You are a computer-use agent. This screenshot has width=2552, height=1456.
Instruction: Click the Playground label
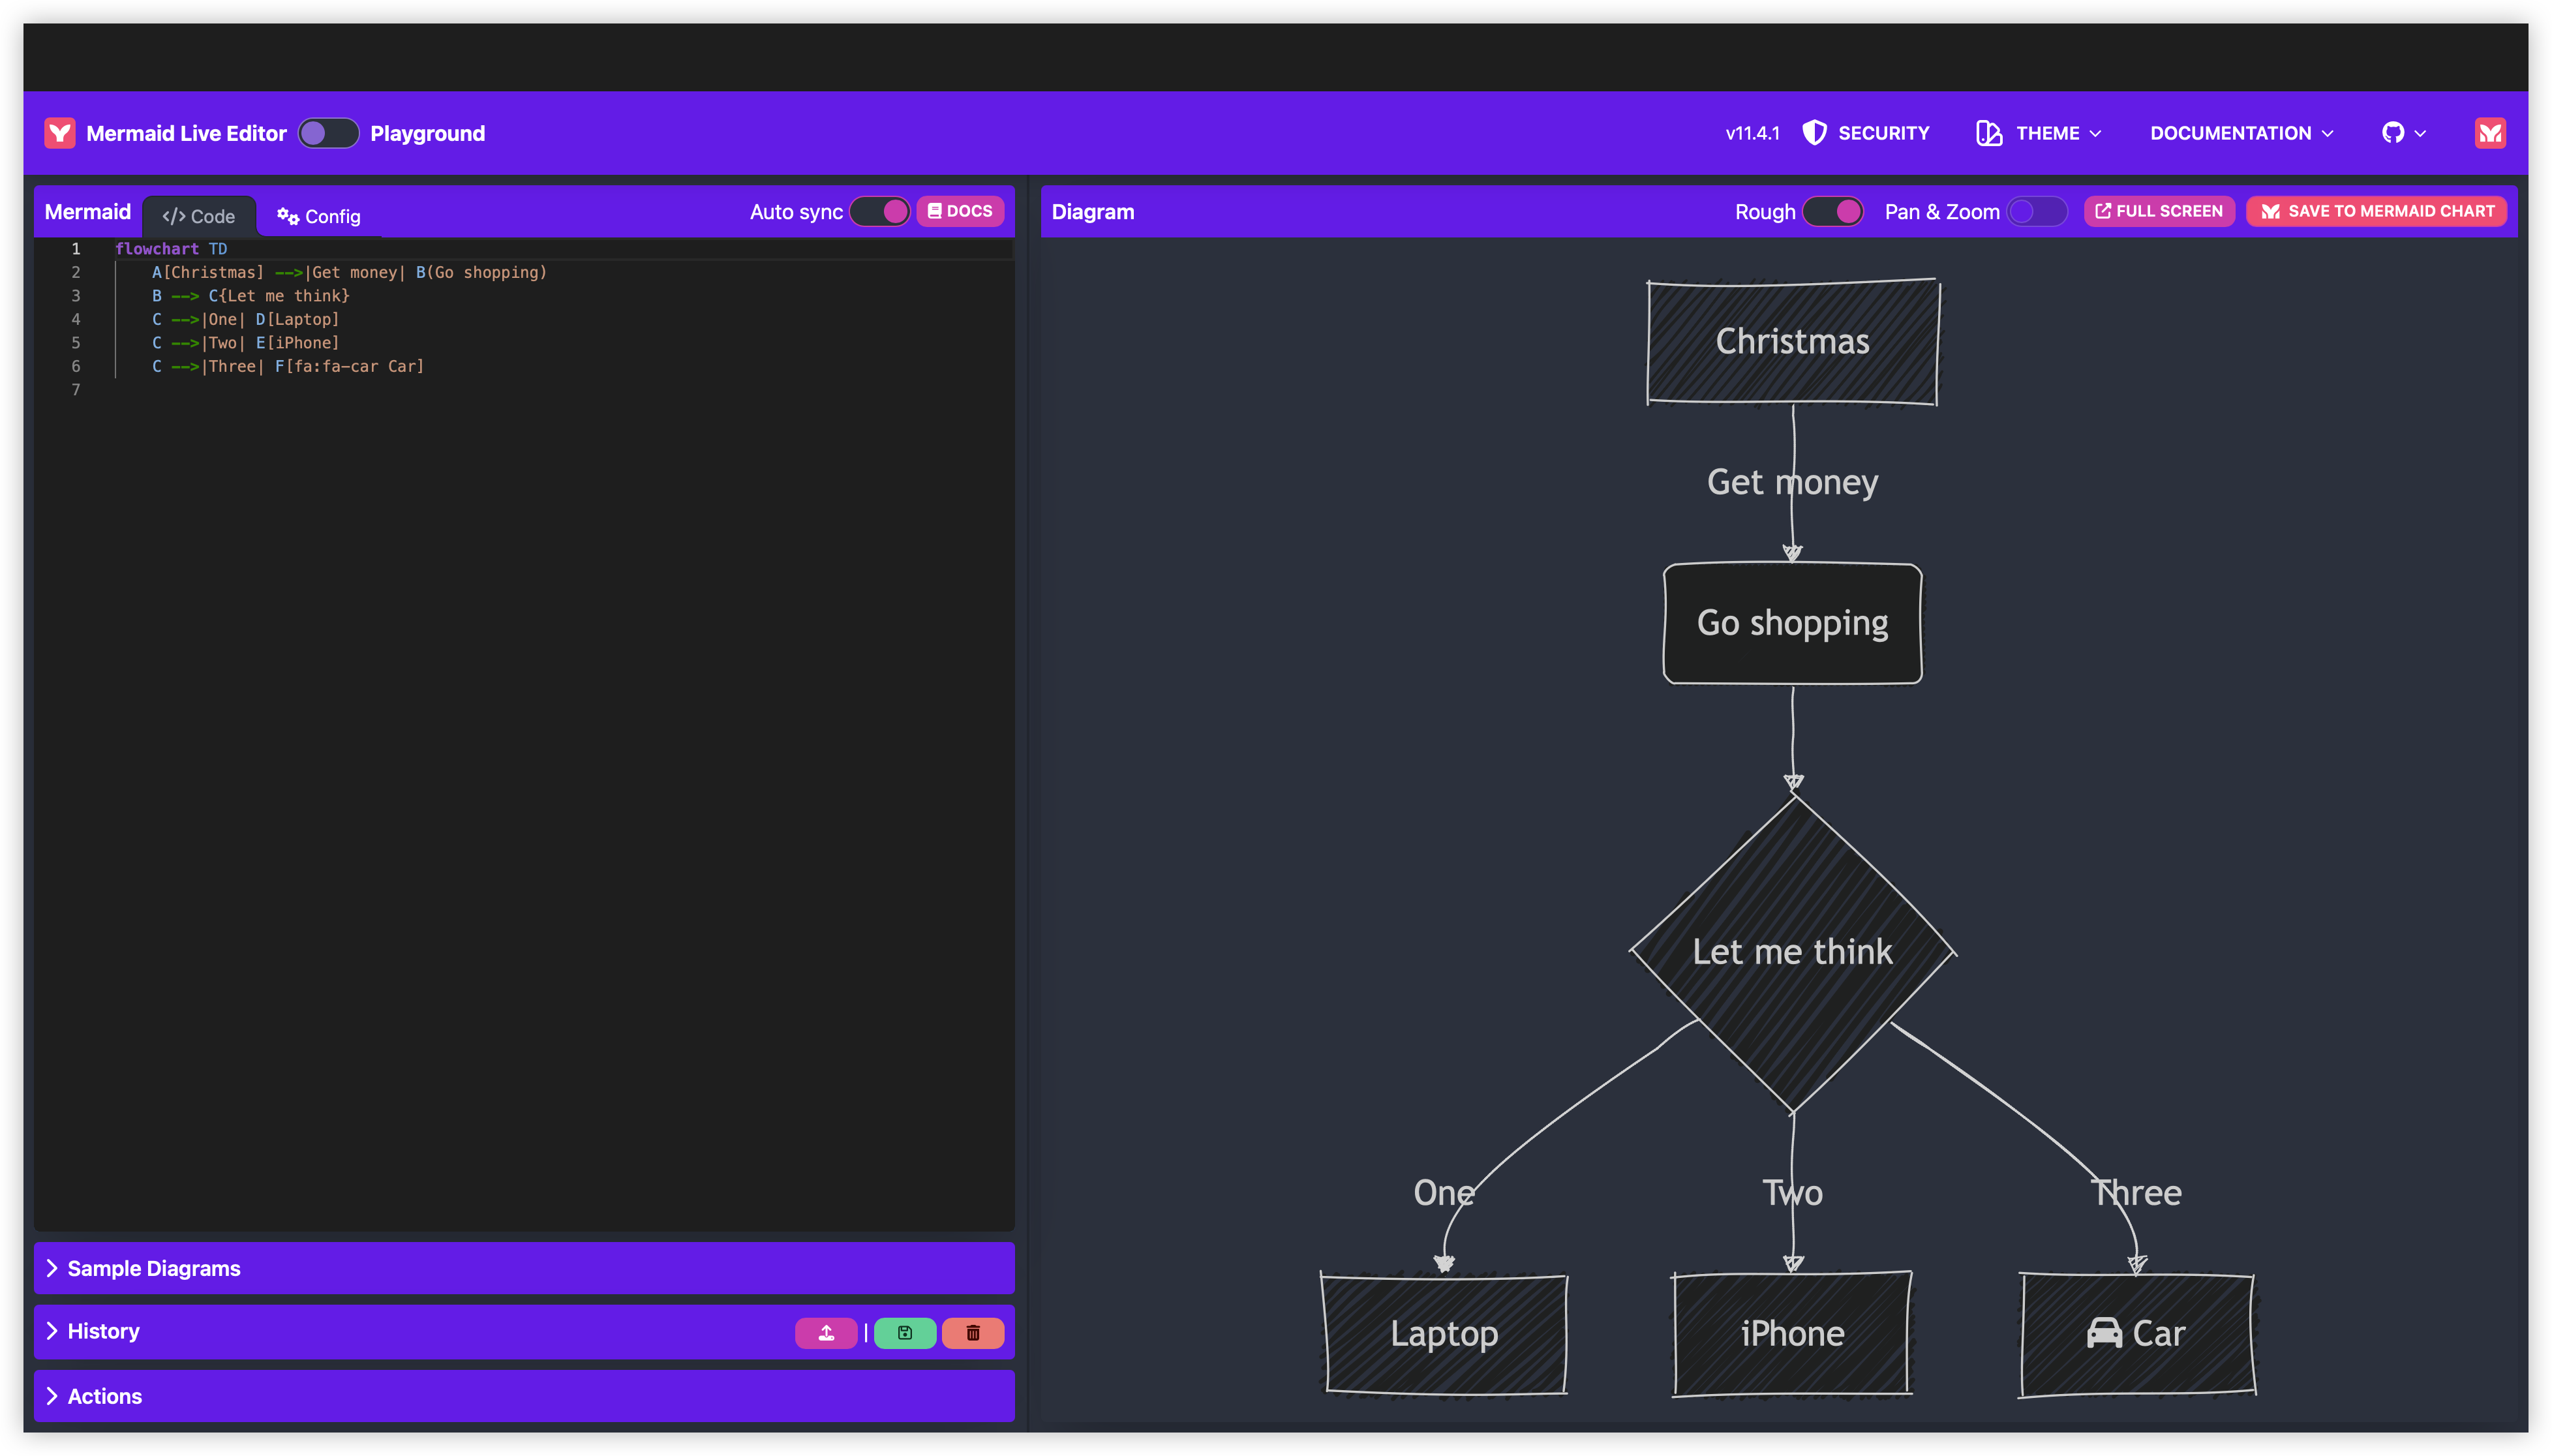point(427,133)
